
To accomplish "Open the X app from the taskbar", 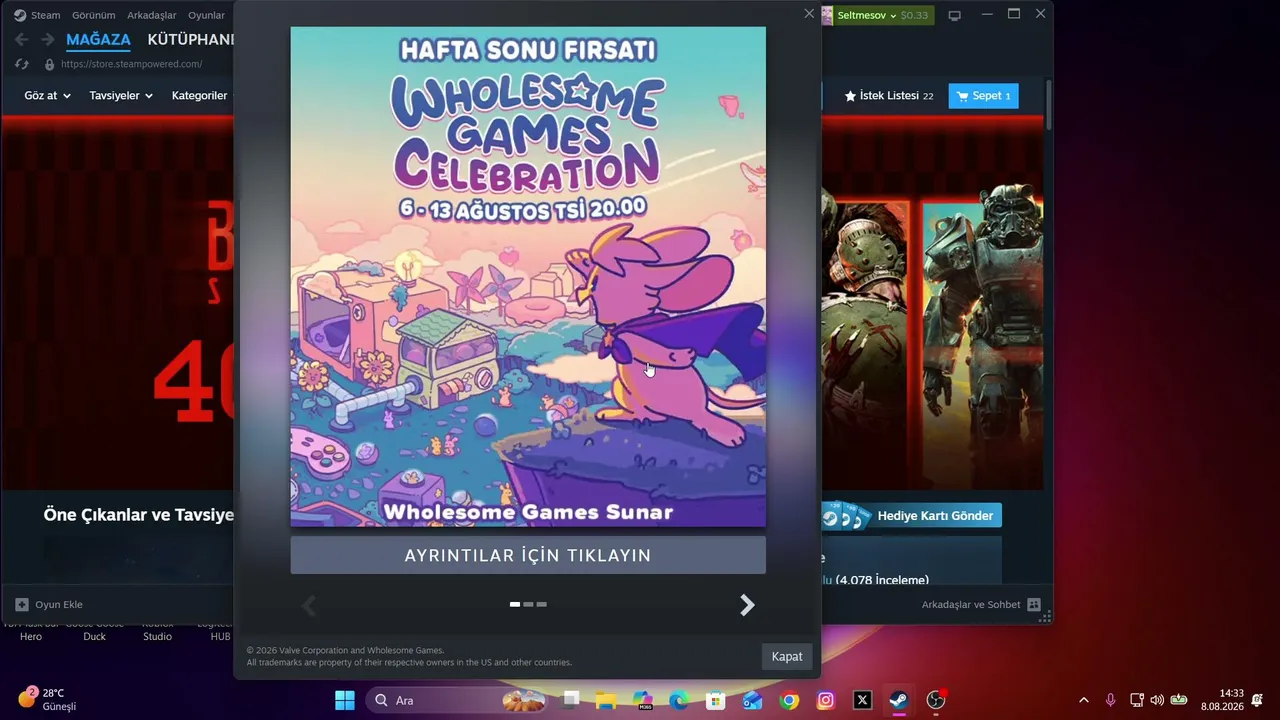I will 862,700.
